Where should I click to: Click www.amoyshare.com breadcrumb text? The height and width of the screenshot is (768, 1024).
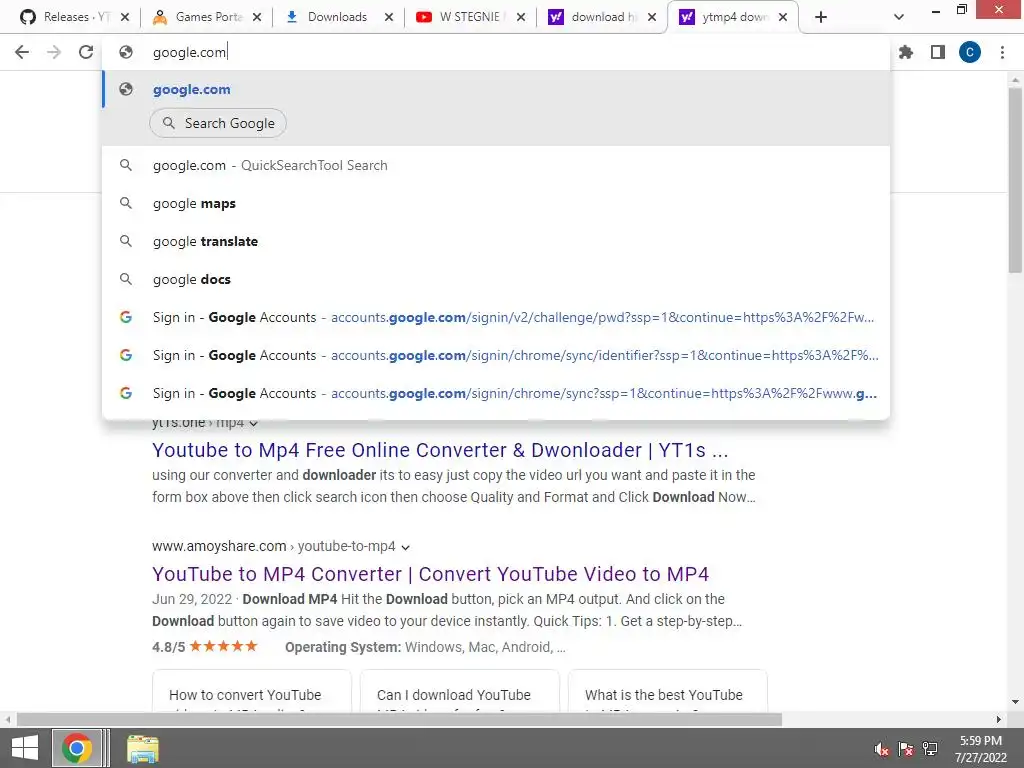219,546
